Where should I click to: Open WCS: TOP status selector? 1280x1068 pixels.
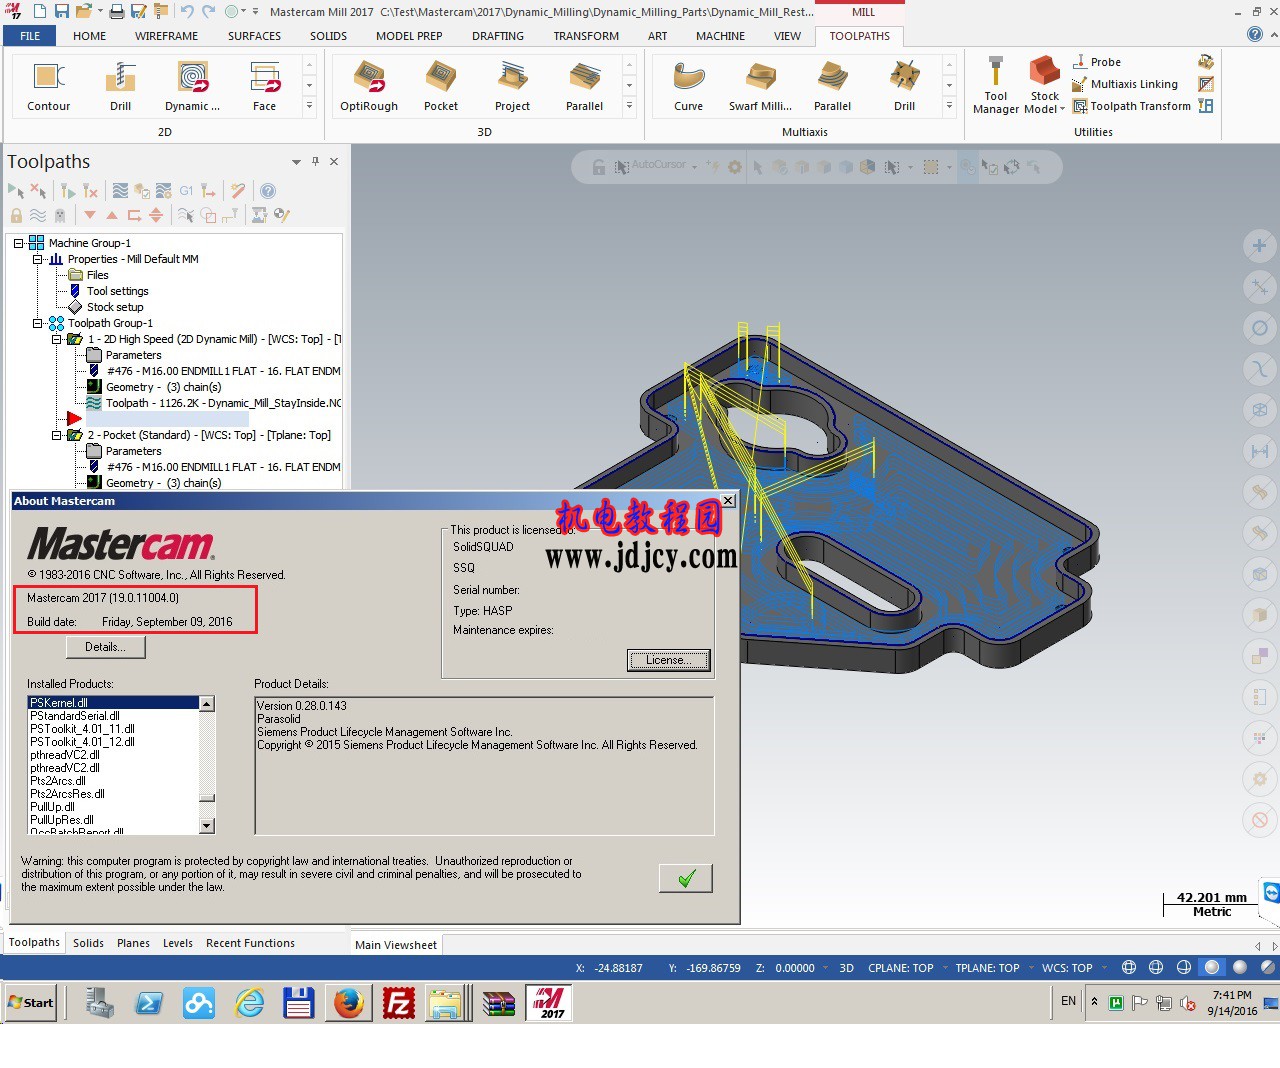click(1067, 968)
